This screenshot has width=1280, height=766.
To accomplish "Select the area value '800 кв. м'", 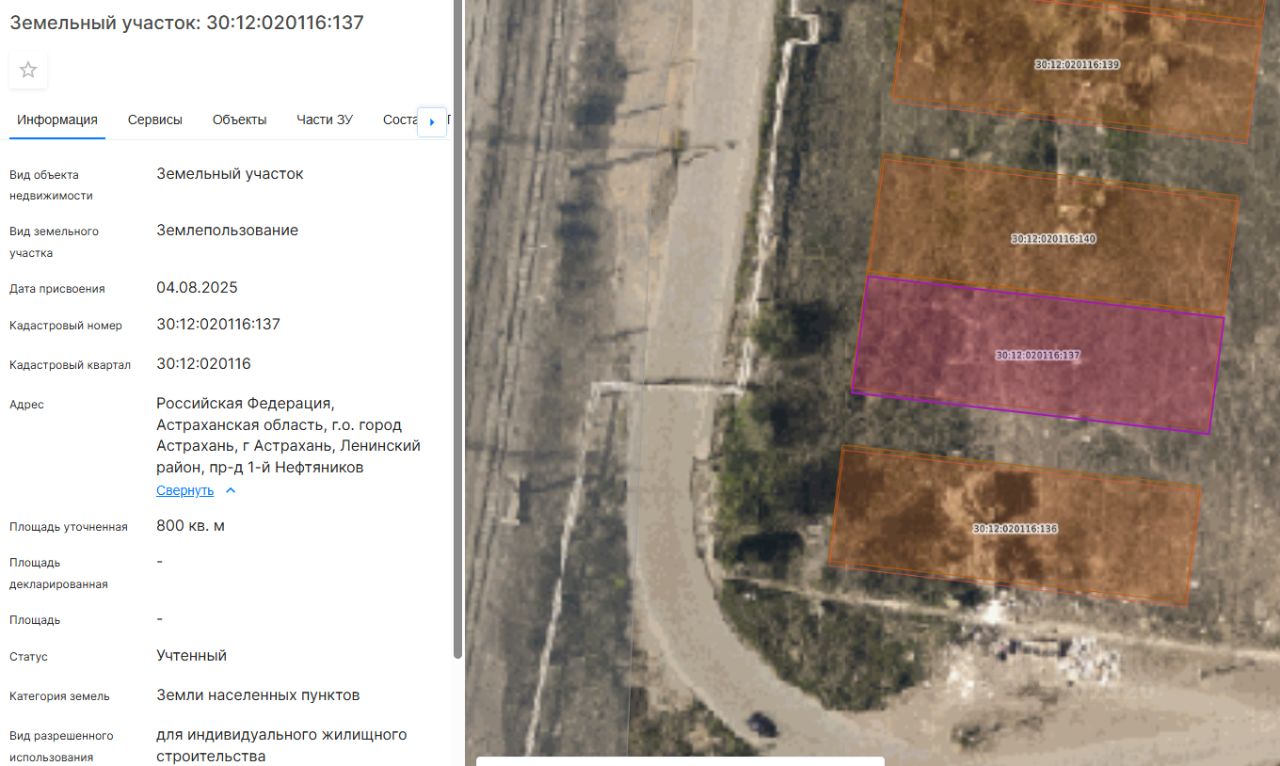I will click(191, 526).
